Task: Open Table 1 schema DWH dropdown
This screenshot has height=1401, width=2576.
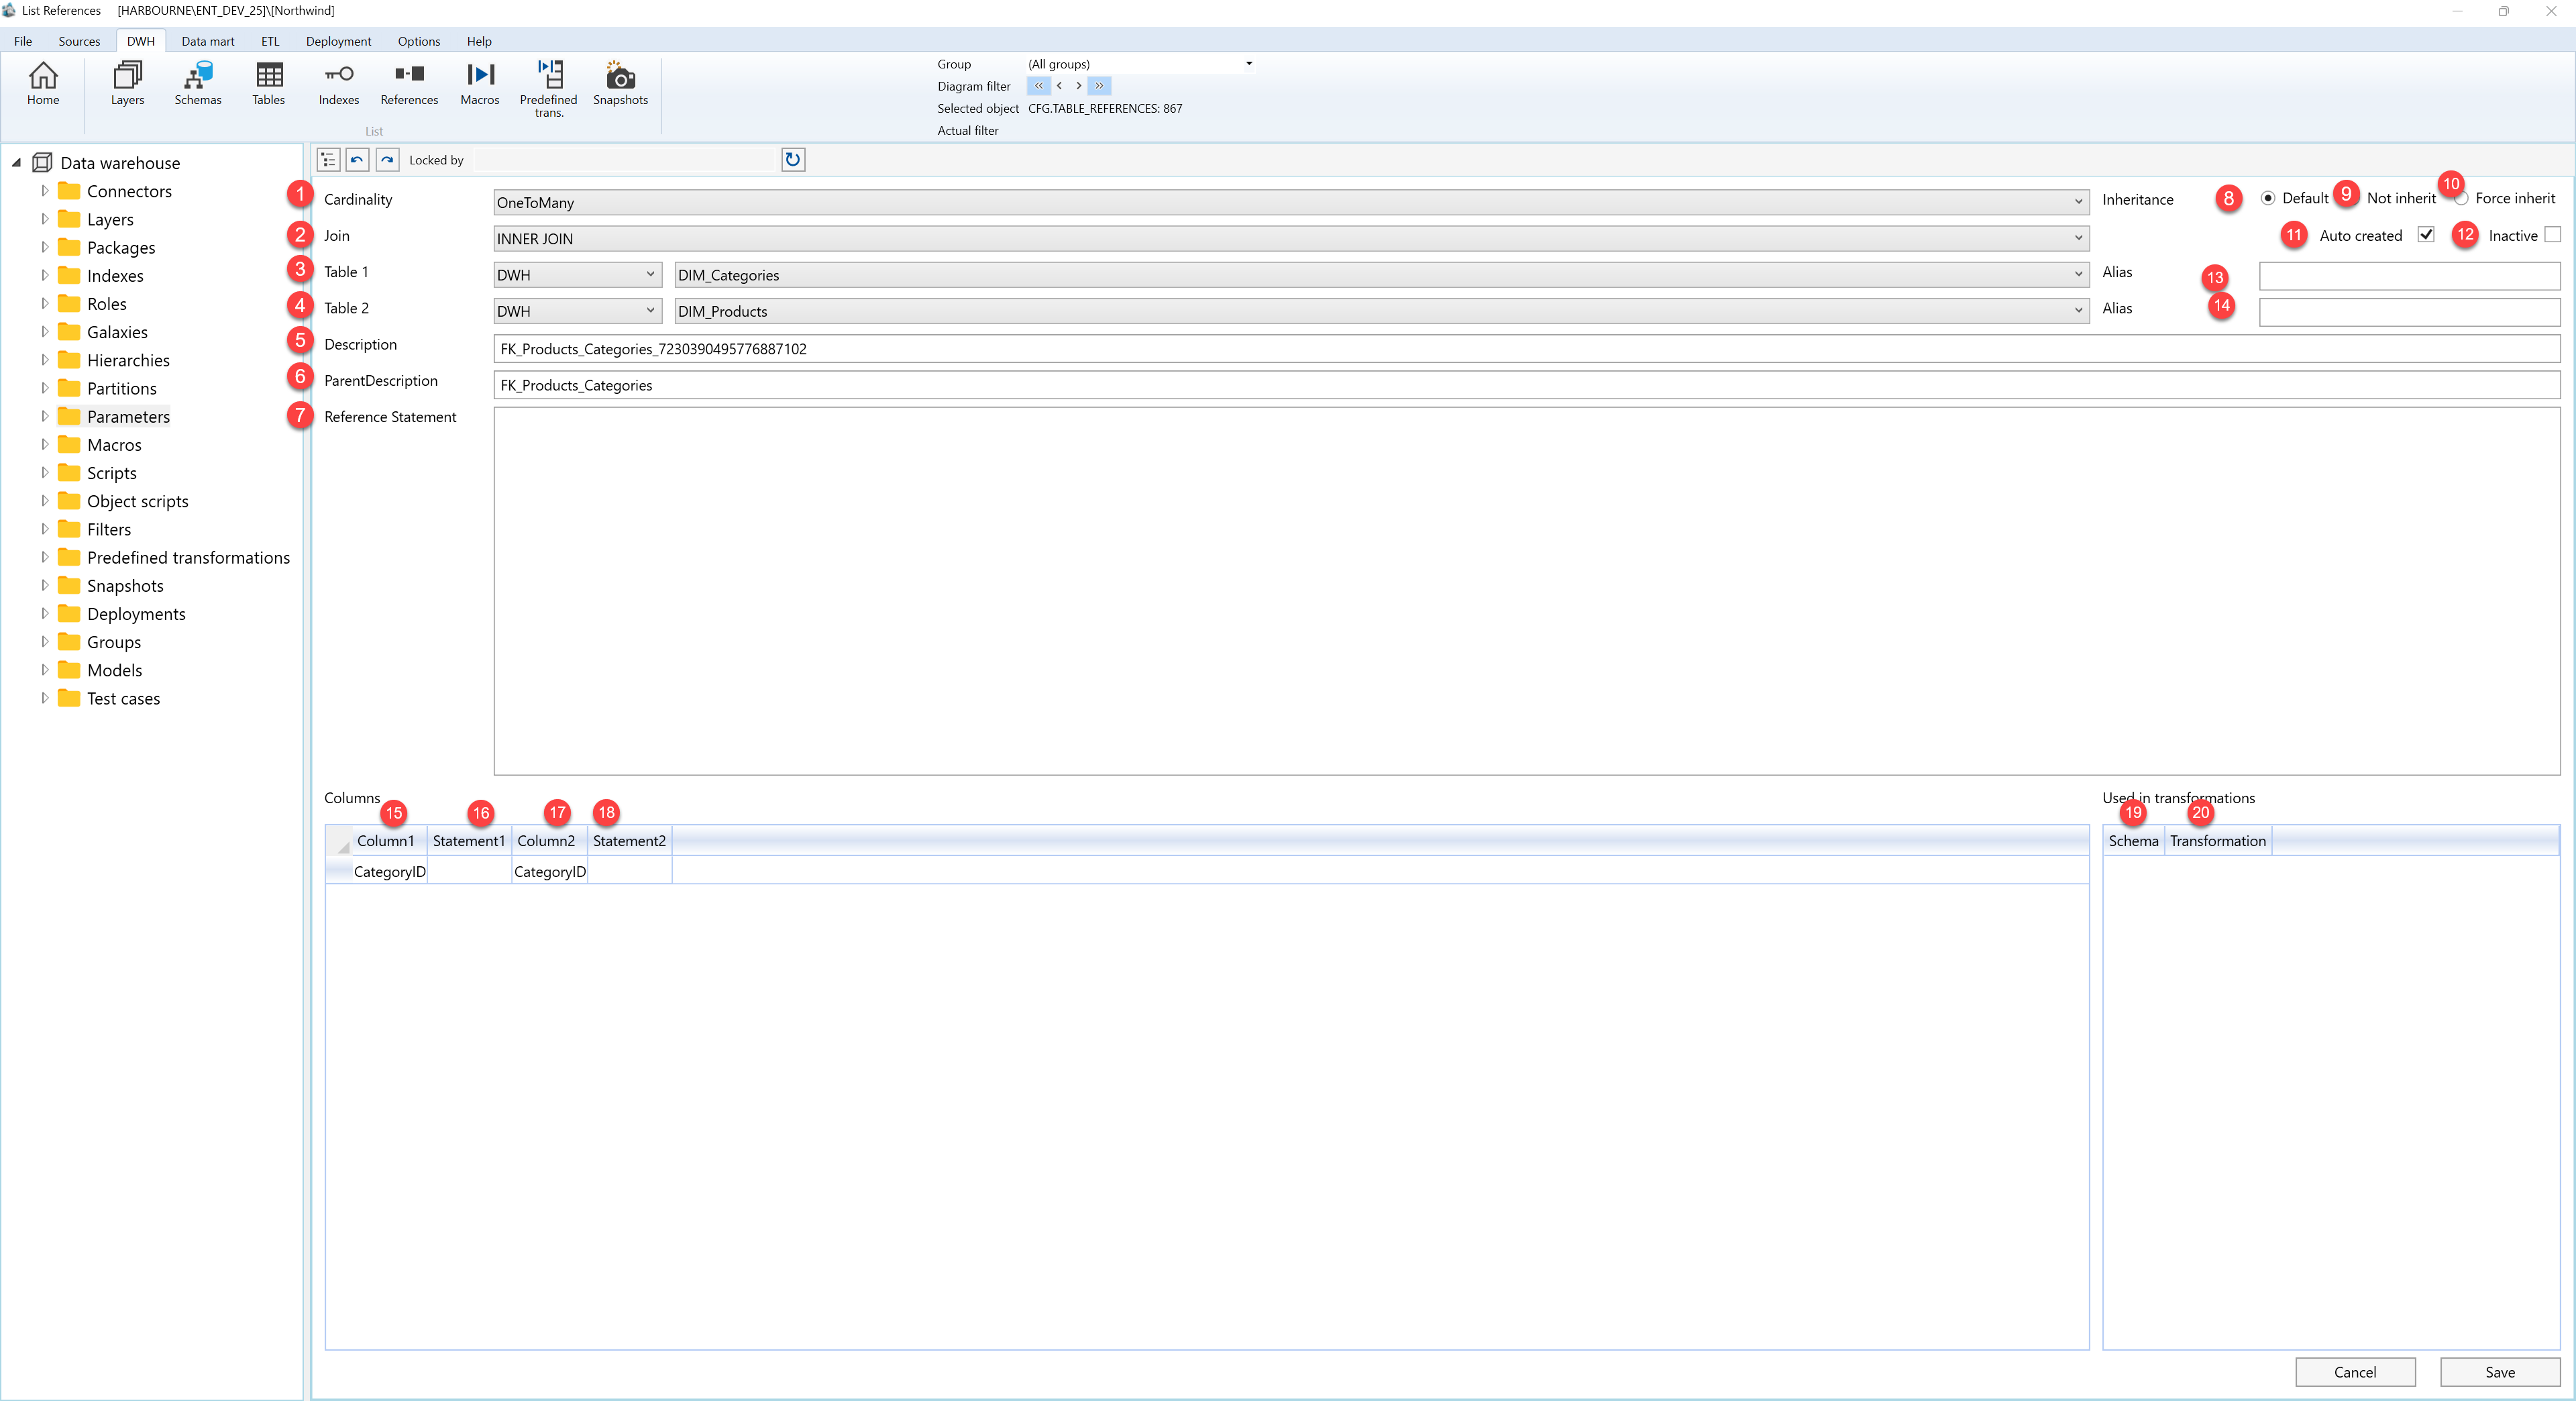Action: [577, 275]
